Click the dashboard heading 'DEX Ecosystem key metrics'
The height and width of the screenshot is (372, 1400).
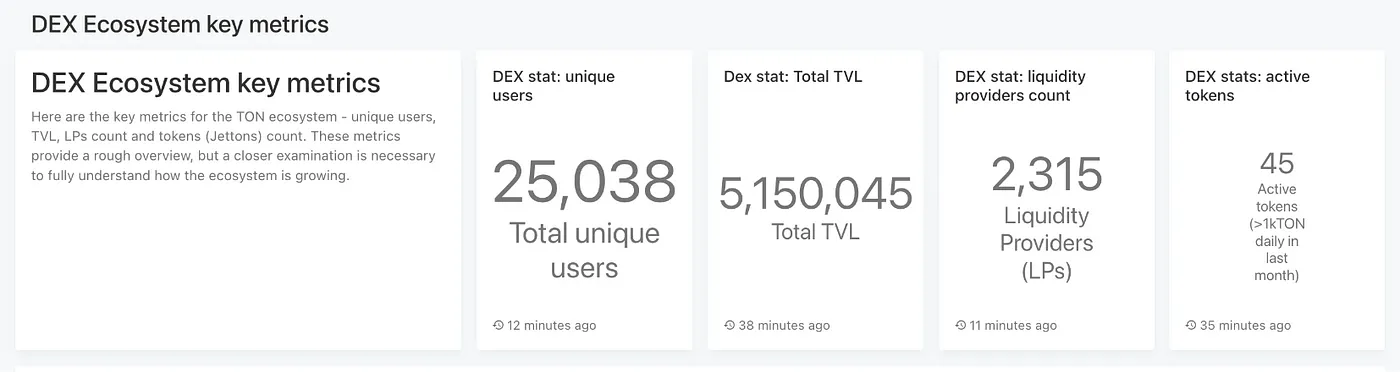point(180,24)
